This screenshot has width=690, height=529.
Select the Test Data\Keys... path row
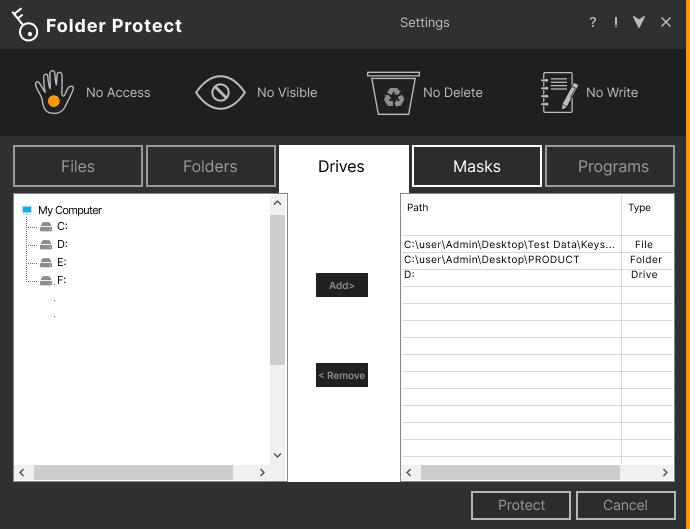coord(511,244)
